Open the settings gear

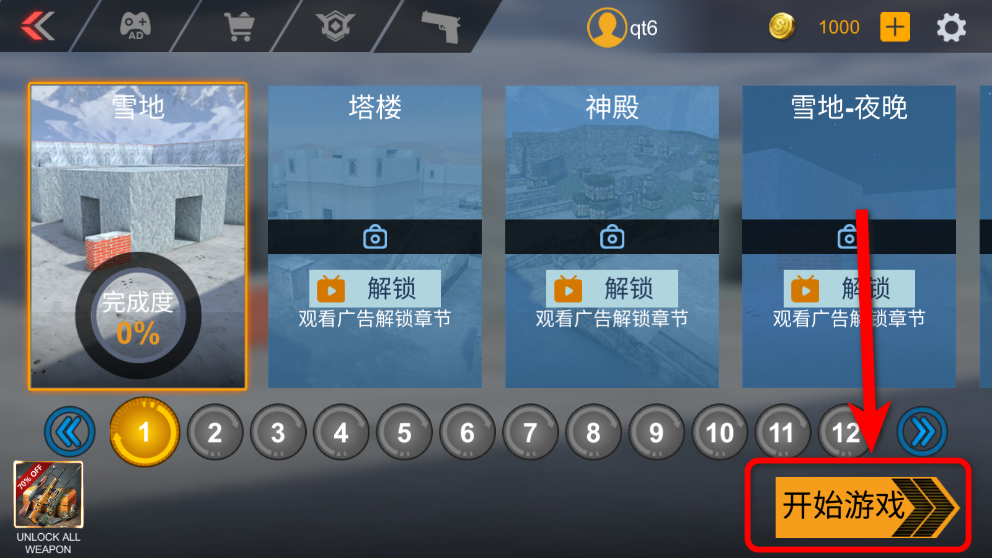pos(951,28)
